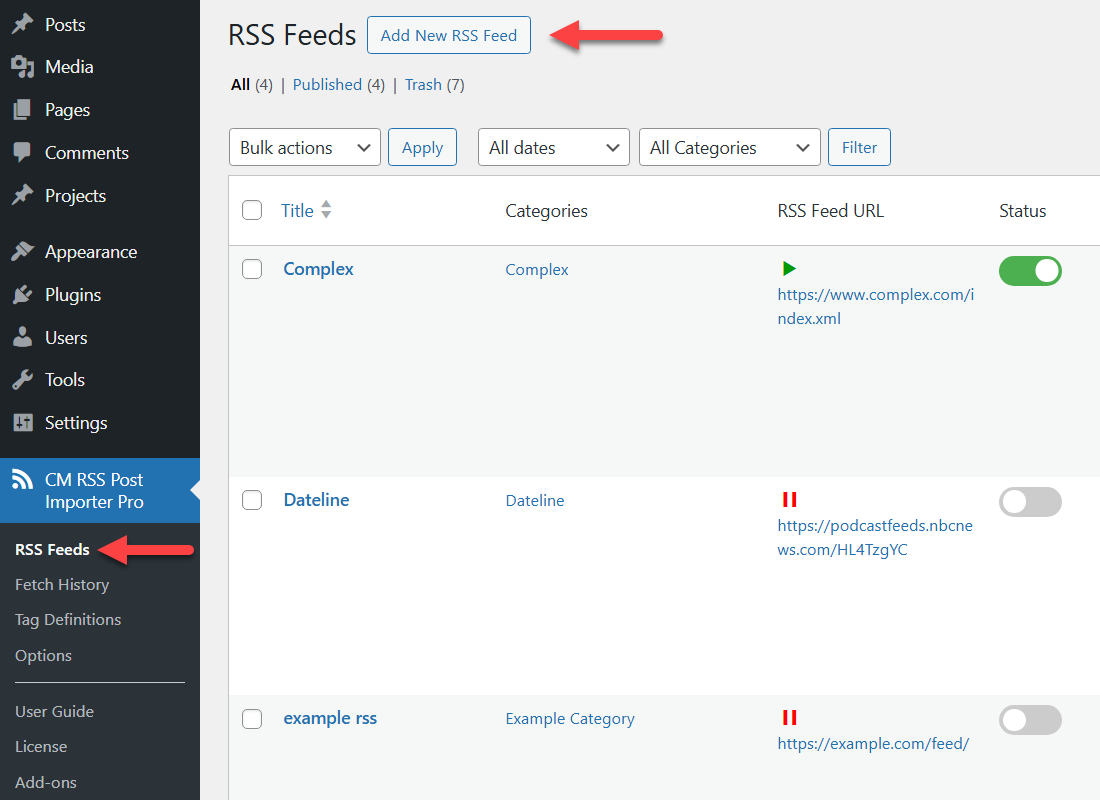The height and width of the screenshot is (800, 1100).
Task: Open the Fetch History submenu item
Action: (x=62, y=585)
